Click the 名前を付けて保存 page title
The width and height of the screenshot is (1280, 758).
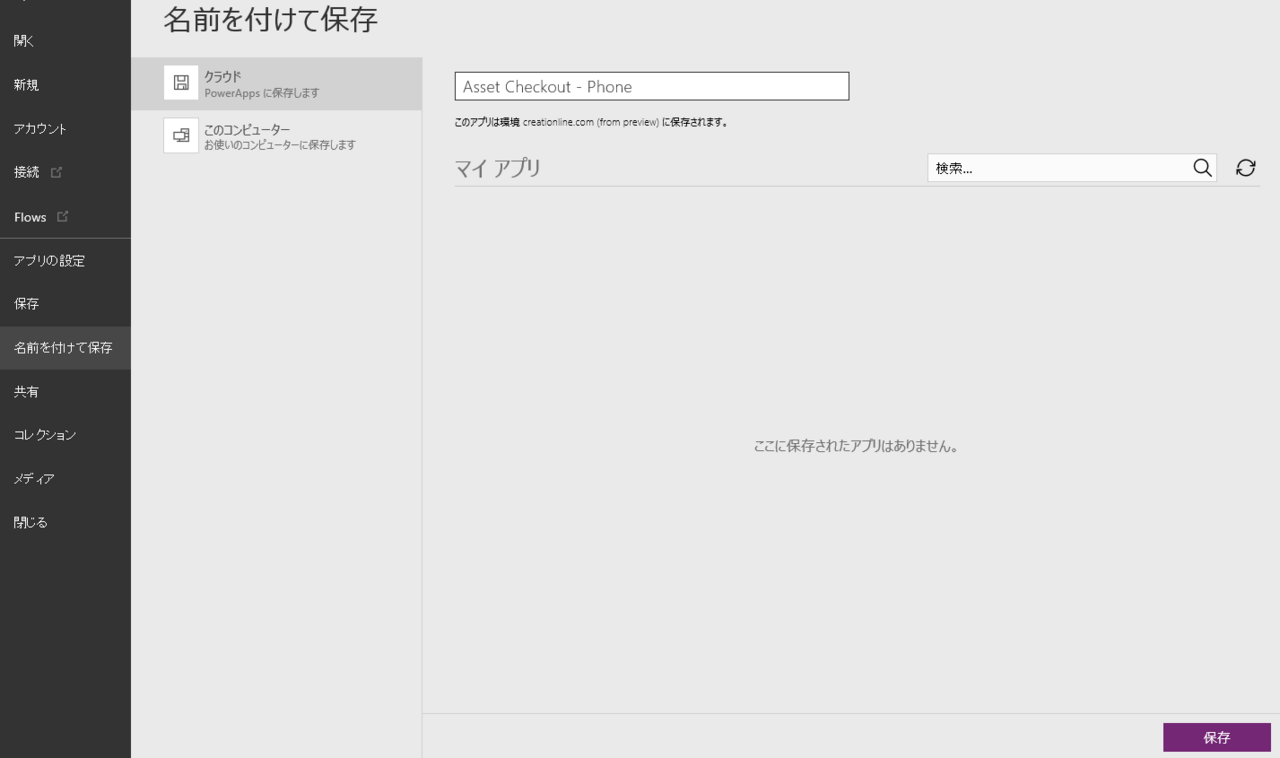[271, 19]
